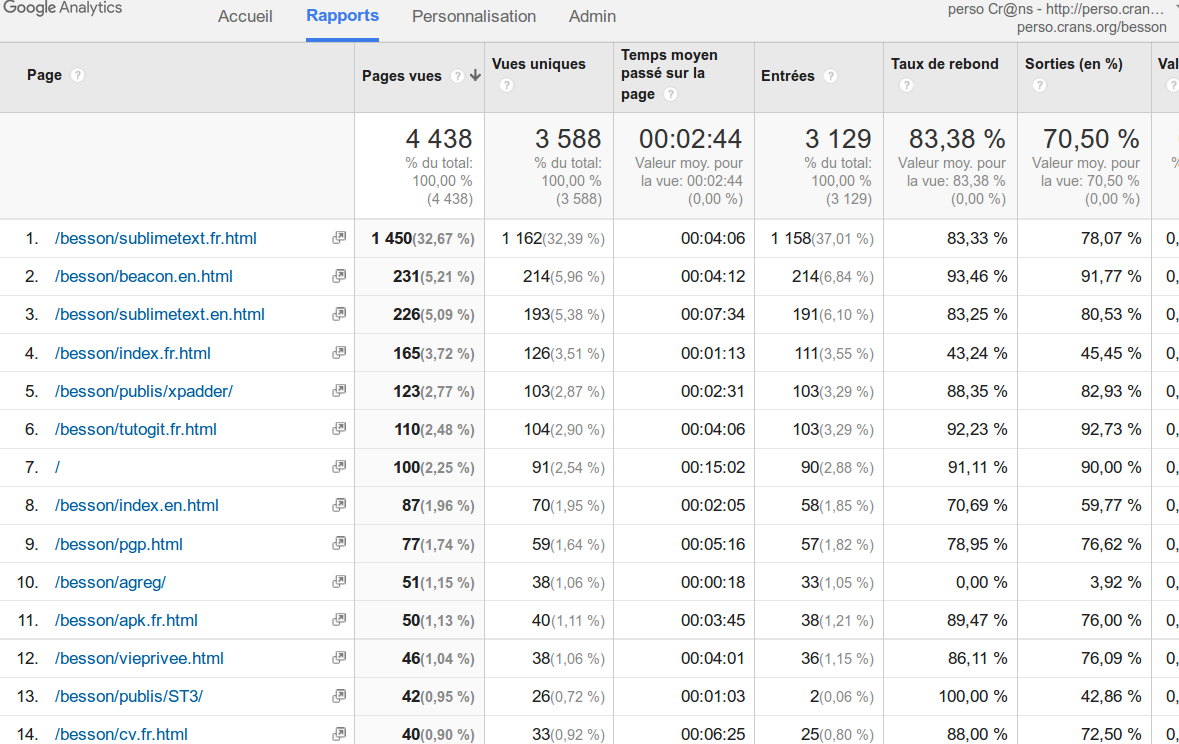The height and width of the screenshot is (744, 1179).
Task: Click the /besson/index.fr.html link
Action: coord(133,353)
